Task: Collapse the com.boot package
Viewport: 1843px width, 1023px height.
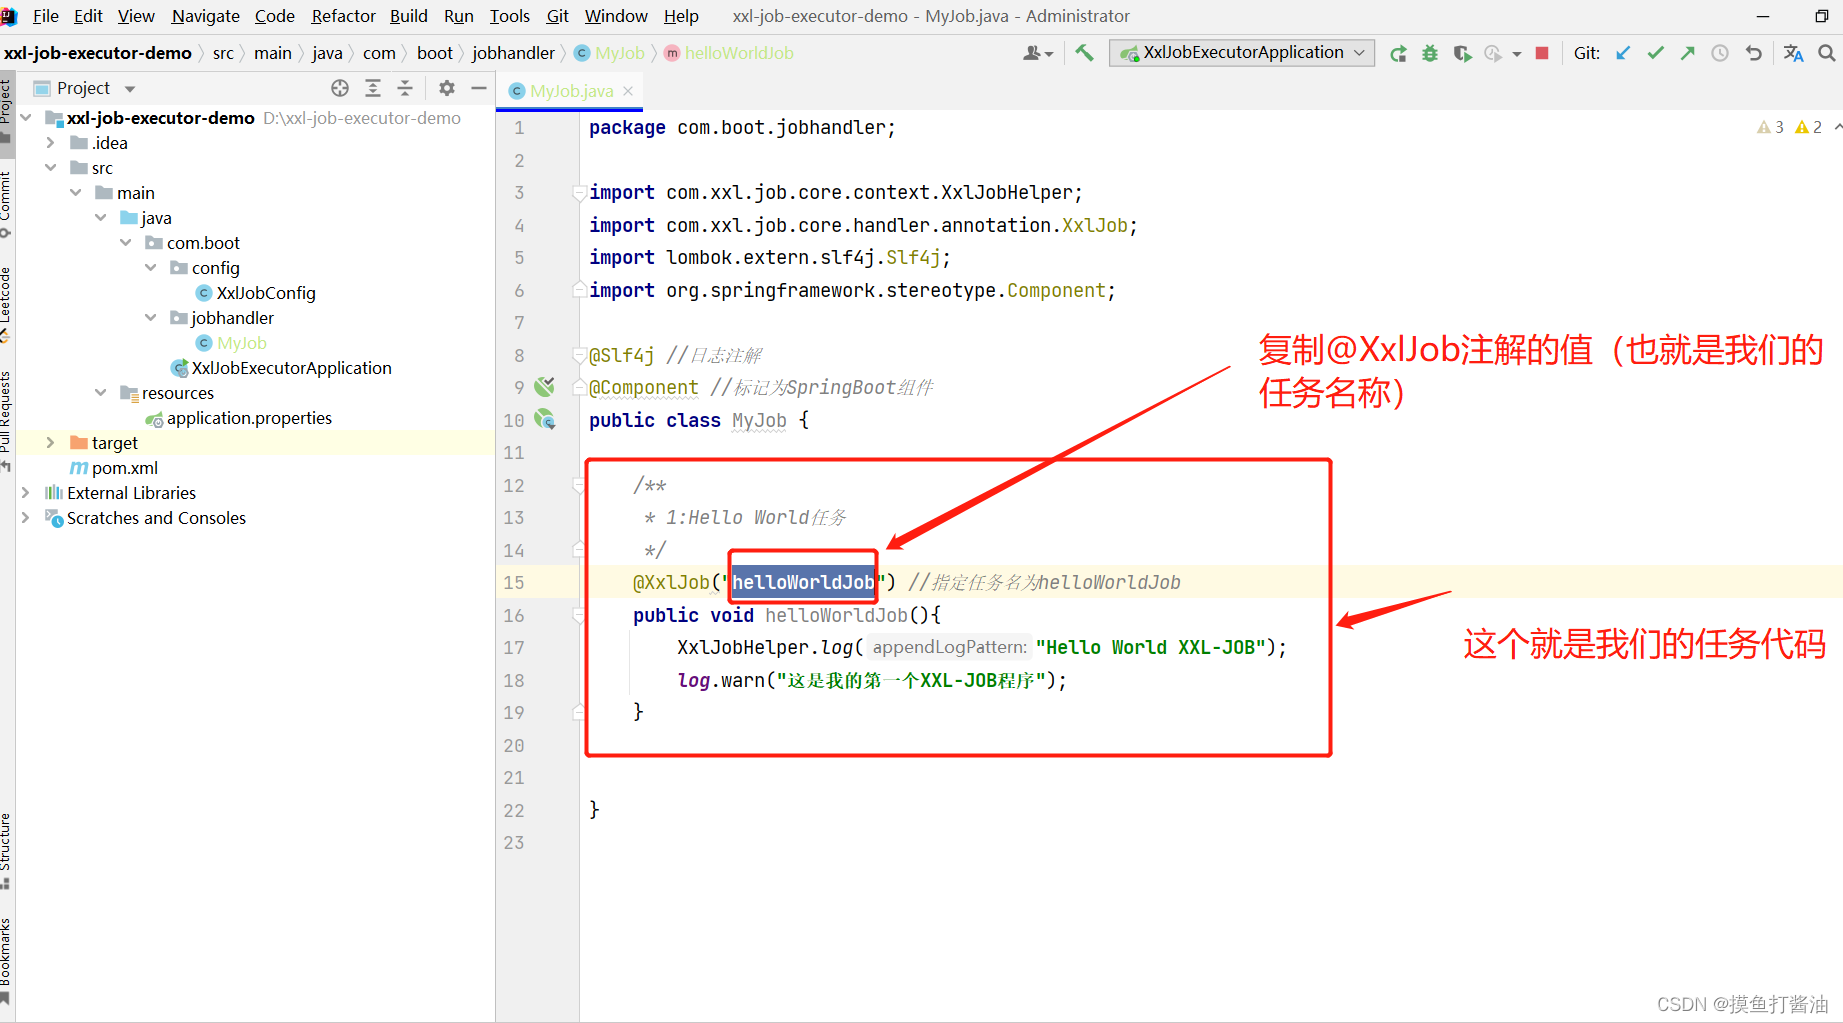Action: 126,243
